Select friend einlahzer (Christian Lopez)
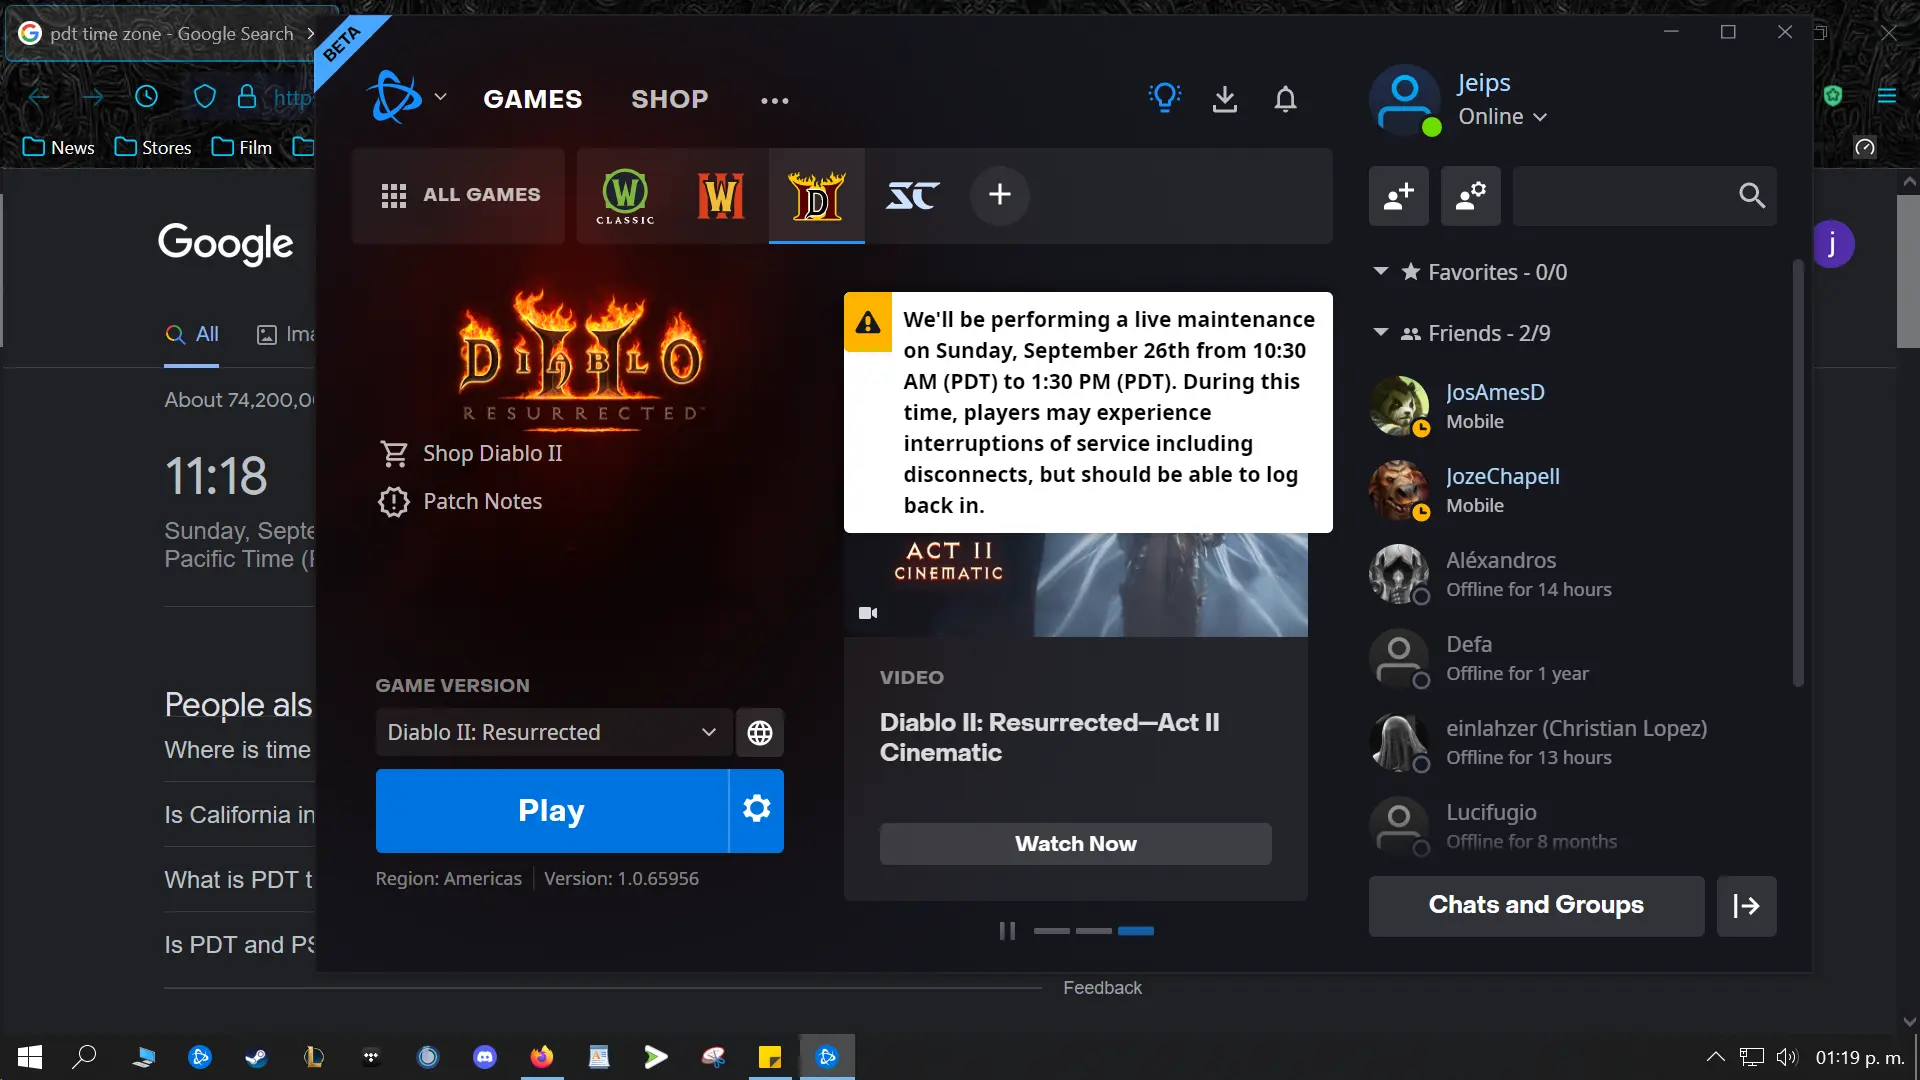 pyautogui.click(x=1575, y=742)
